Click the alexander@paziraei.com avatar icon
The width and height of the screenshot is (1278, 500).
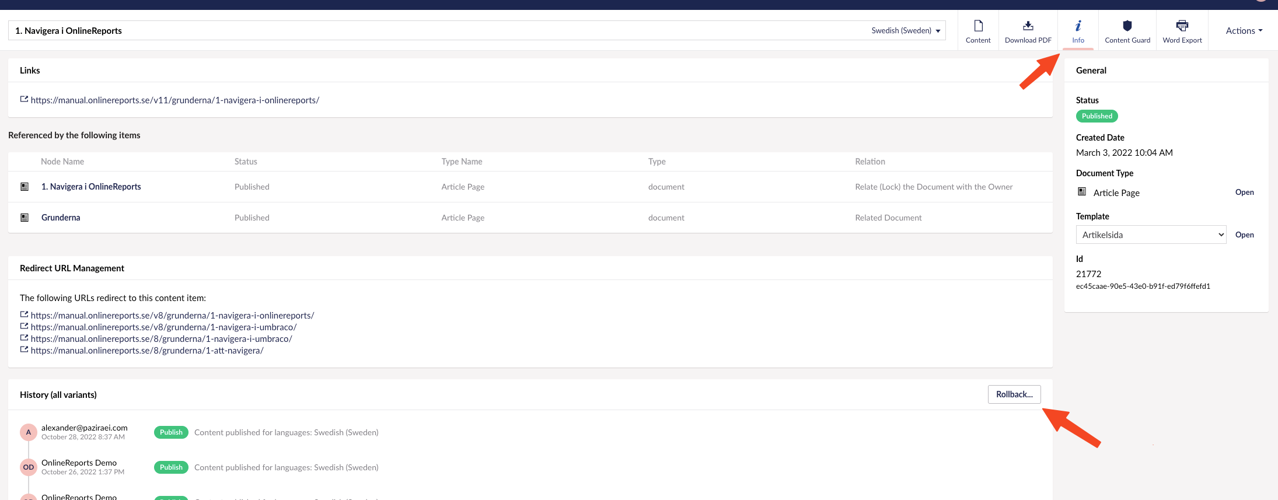click(x=28, y=432)
